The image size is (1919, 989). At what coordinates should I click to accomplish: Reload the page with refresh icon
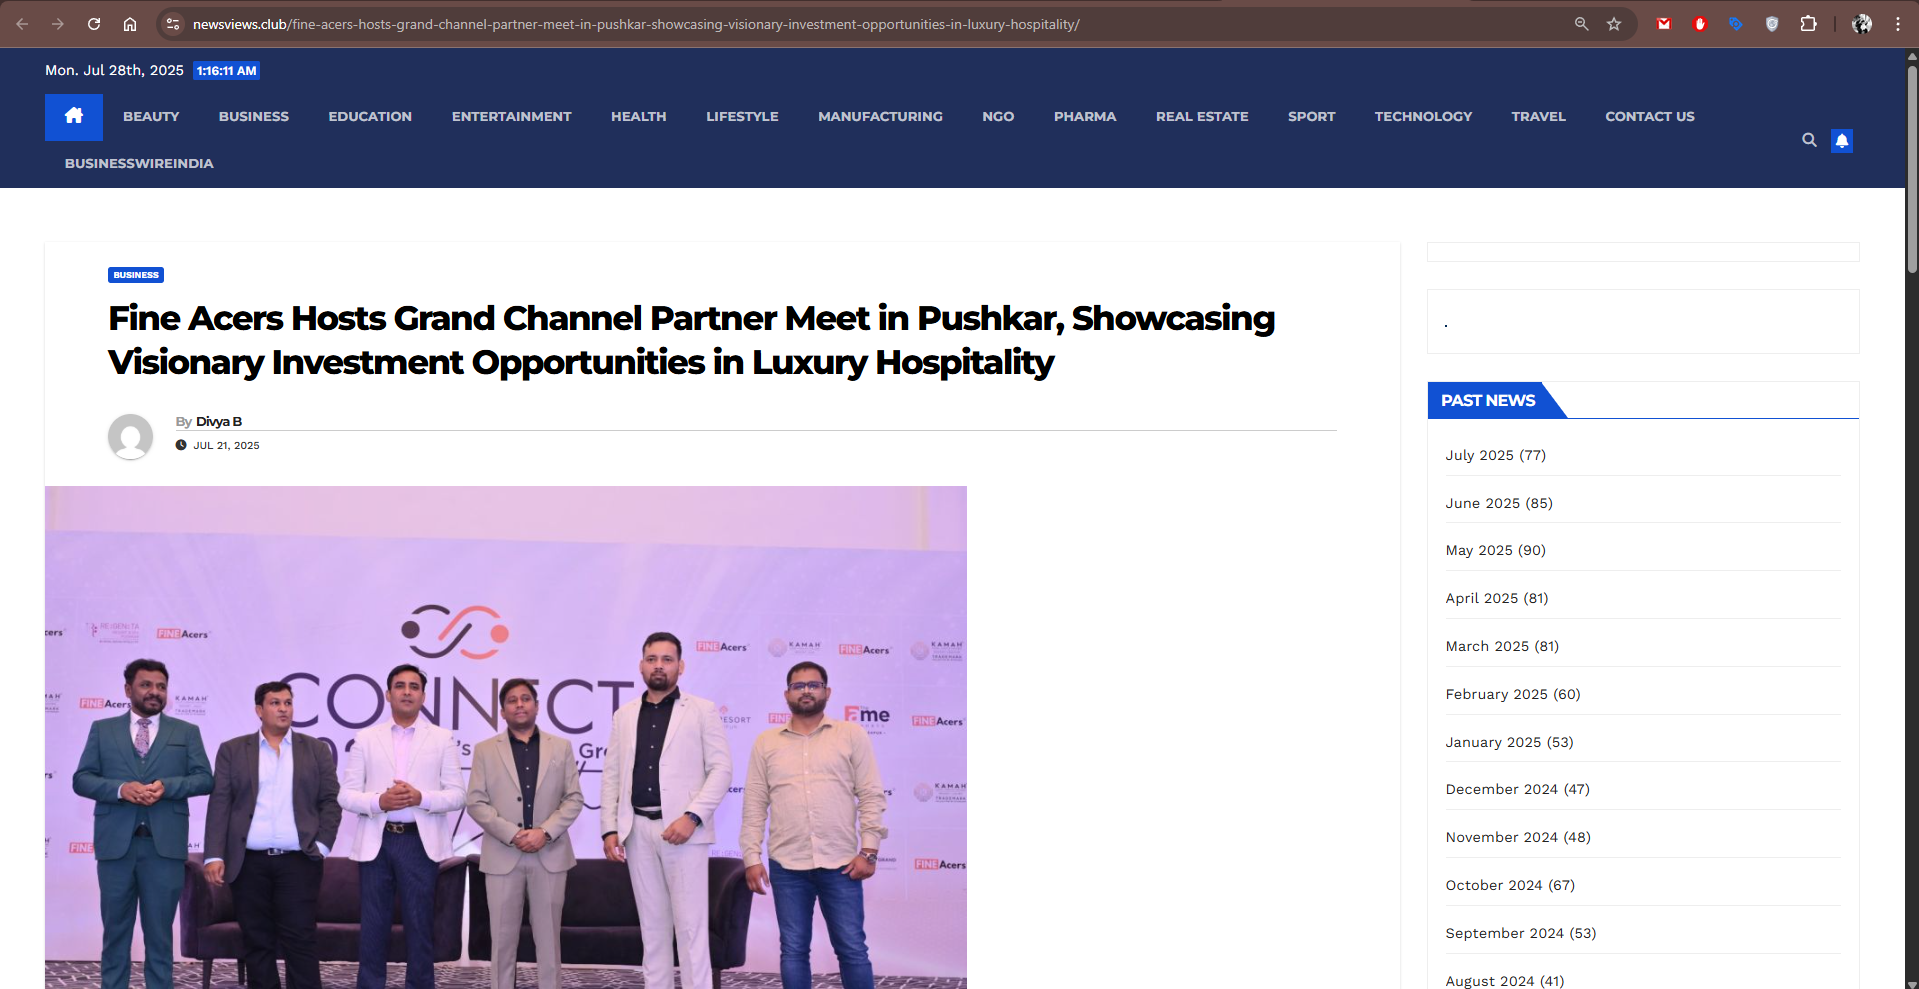[94, 24]
